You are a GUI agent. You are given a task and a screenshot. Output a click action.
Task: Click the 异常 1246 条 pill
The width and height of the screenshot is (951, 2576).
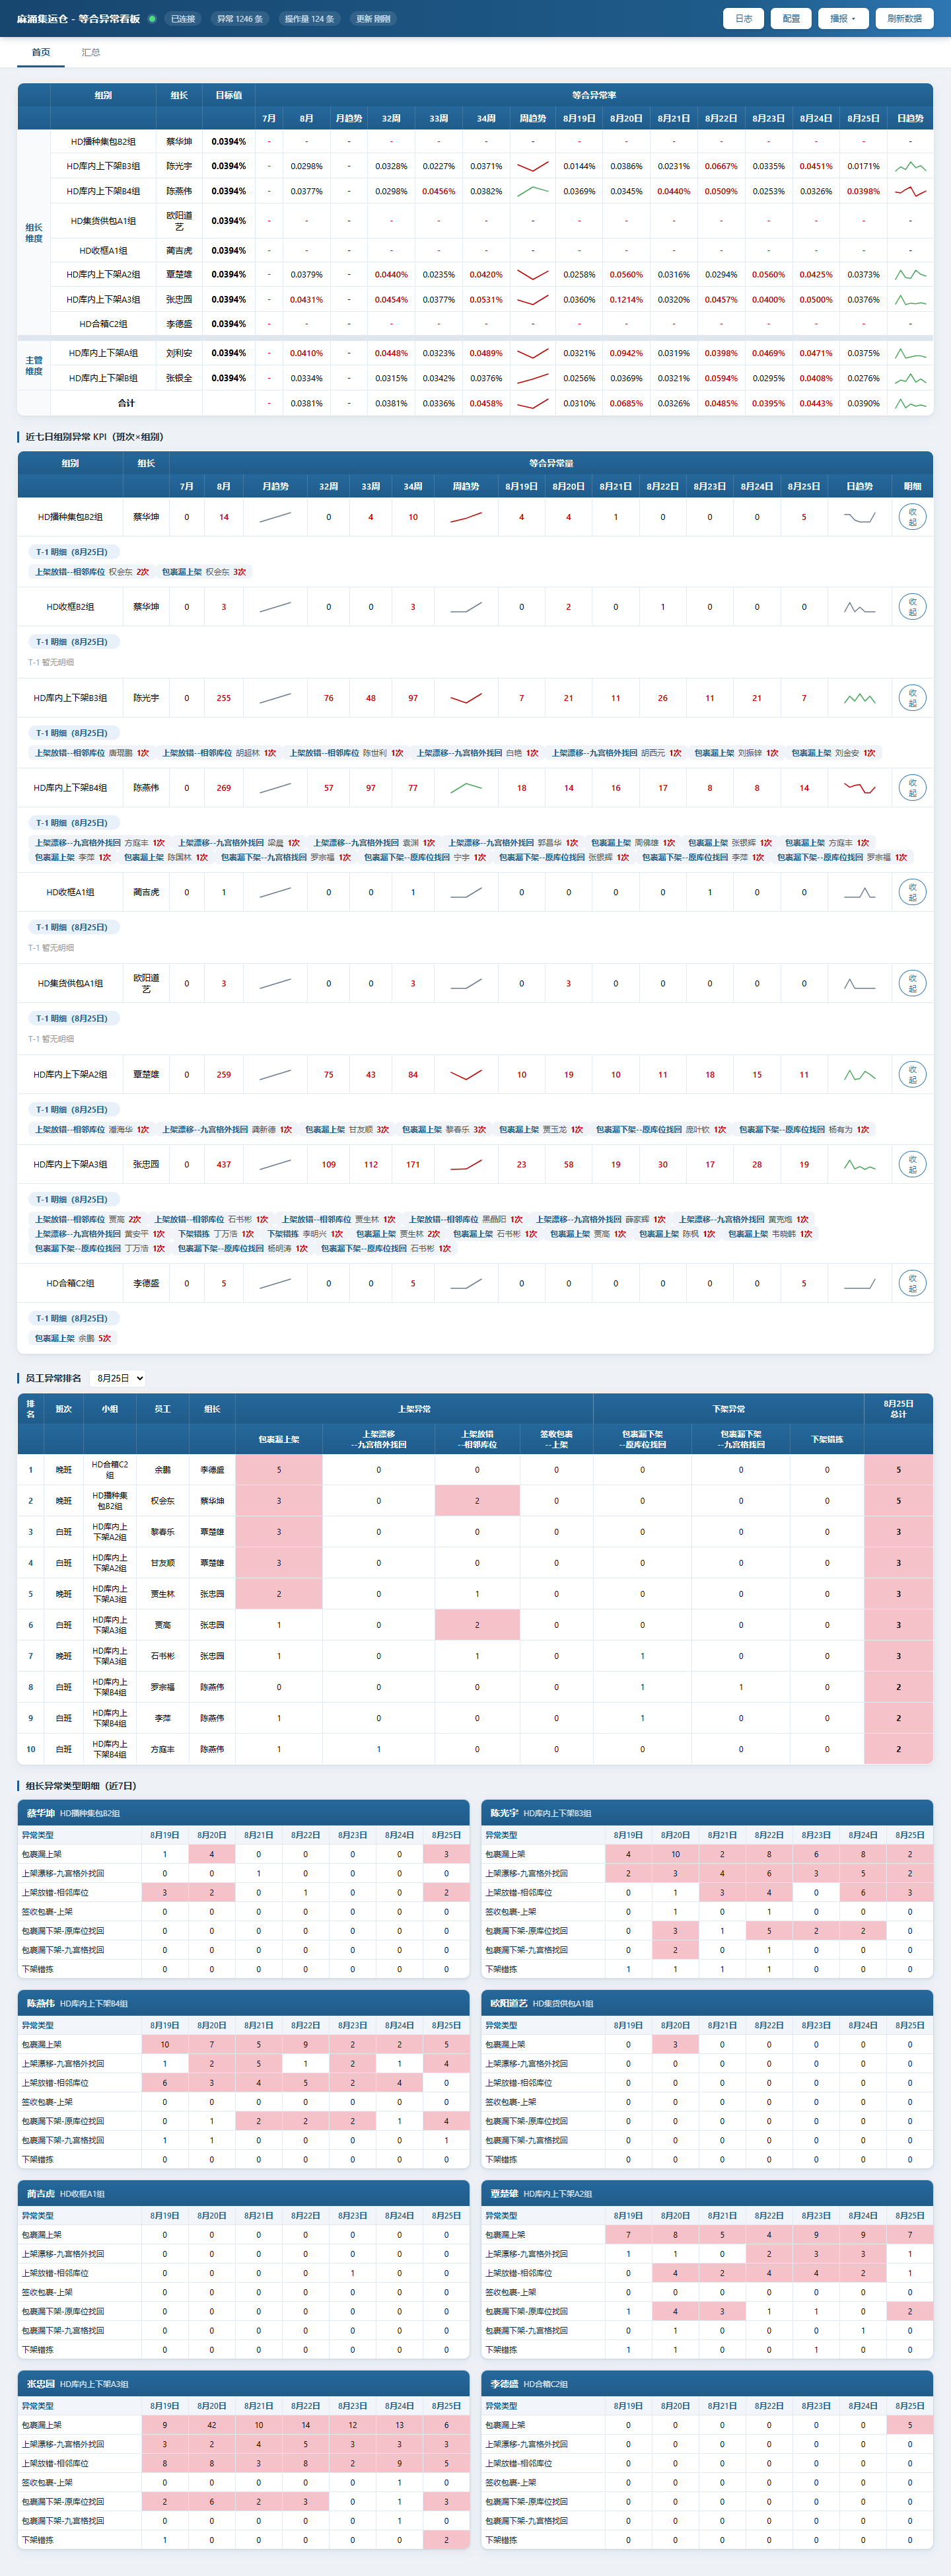click(x=240, y=18)
